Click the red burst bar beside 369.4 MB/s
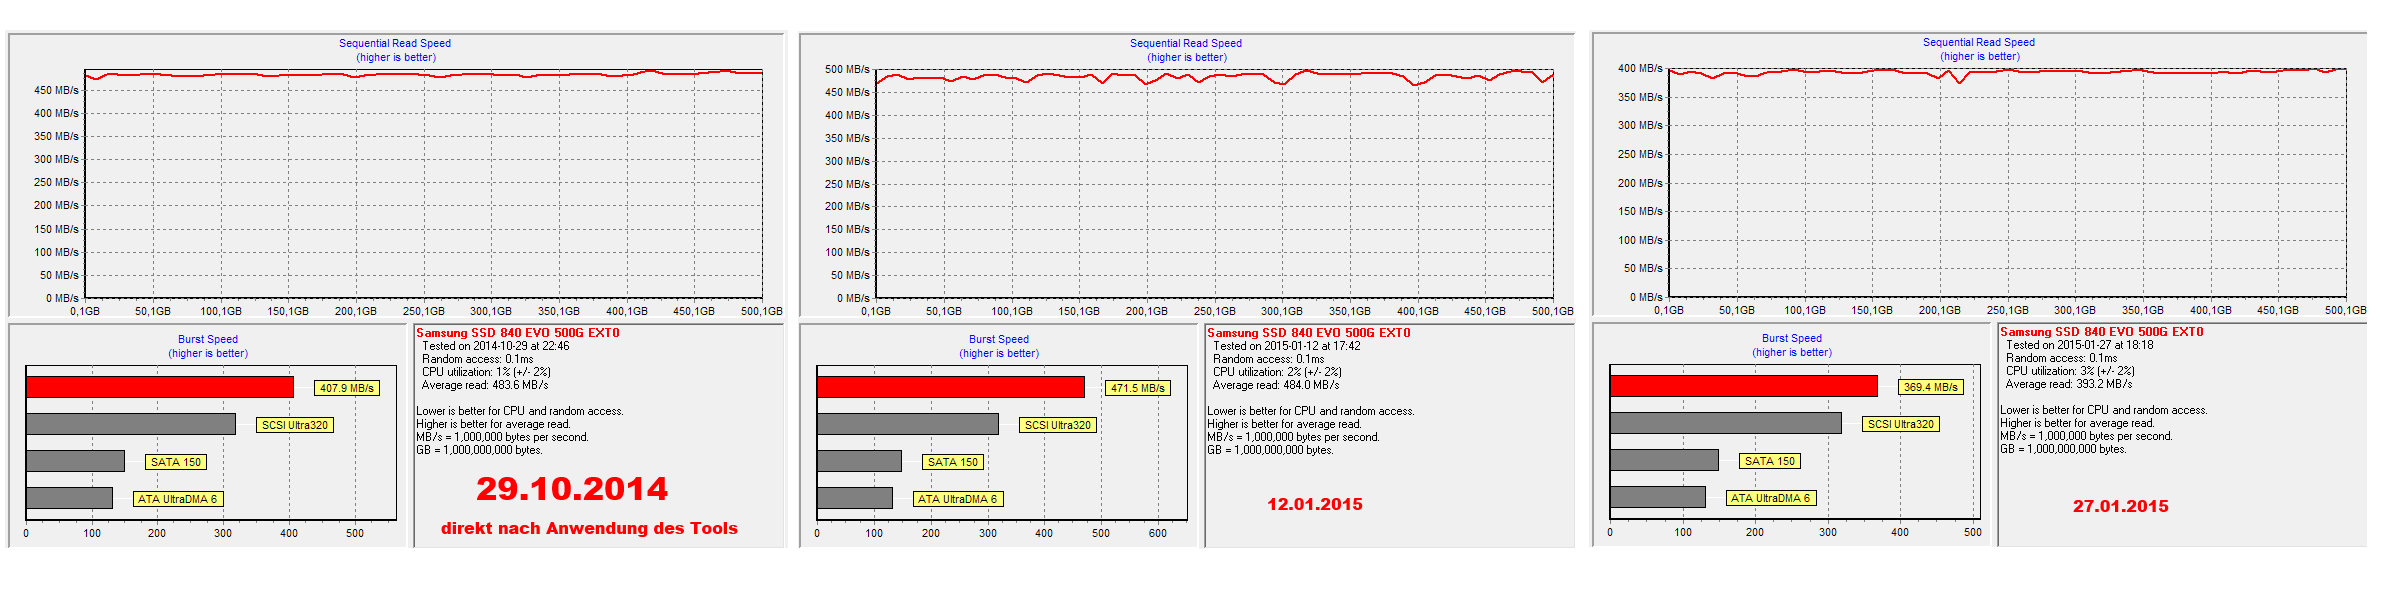This screenshot has height=606, width=2381. [x=1744, y=386]
